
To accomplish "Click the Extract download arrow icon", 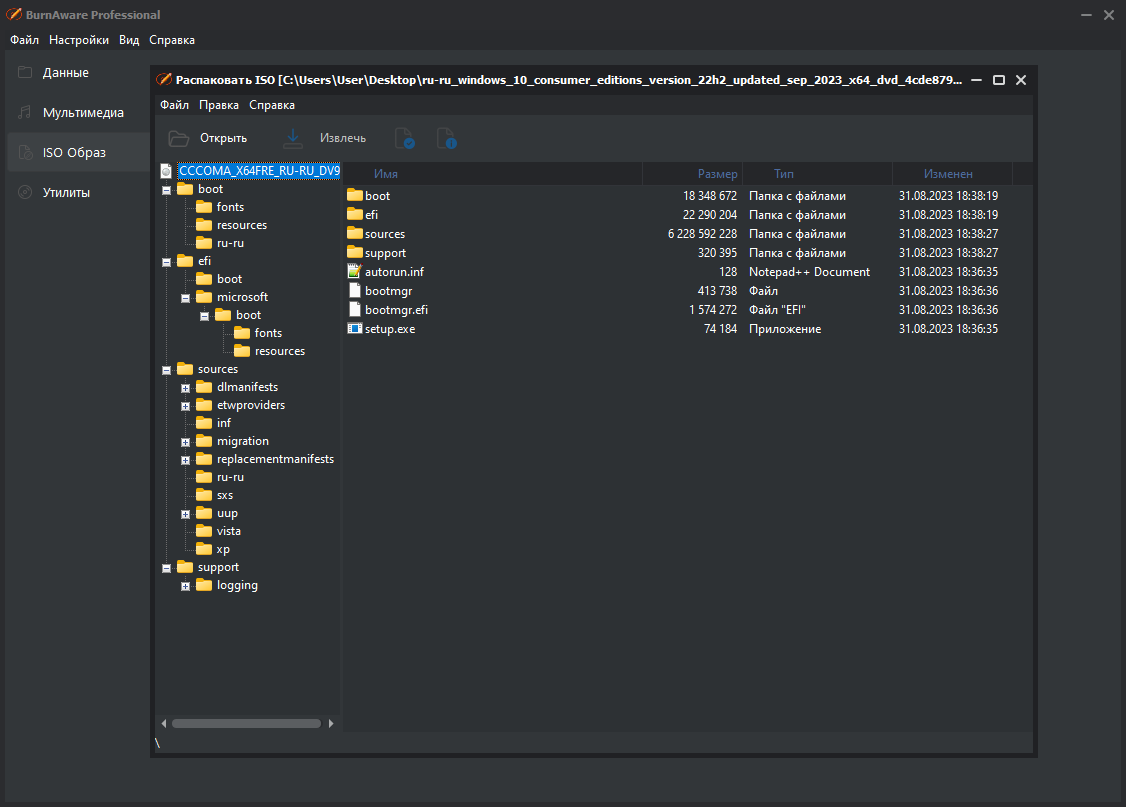I will [x=293, y=138].
